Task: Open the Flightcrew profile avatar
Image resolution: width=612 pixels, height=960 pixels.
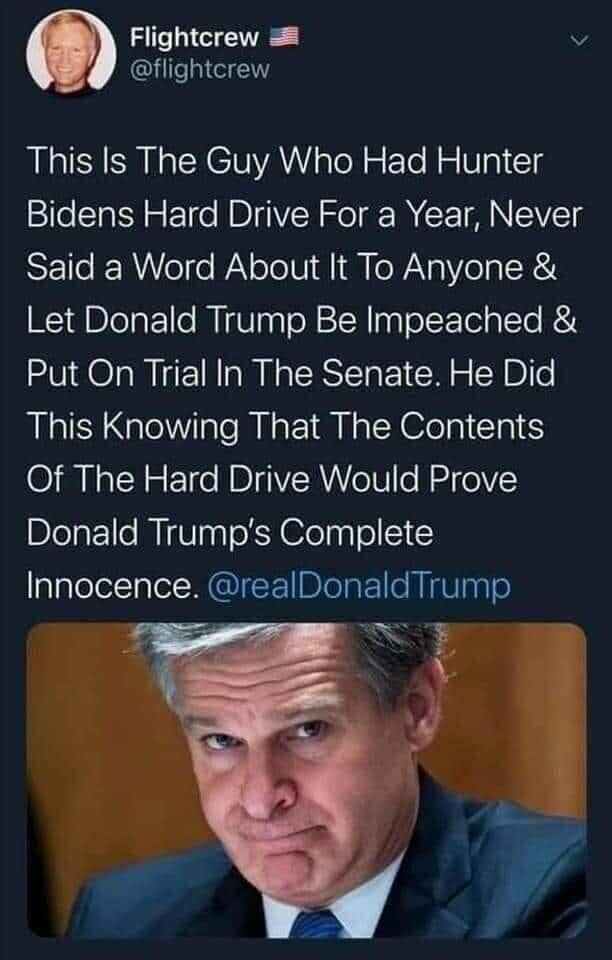Action: click(72, 52)
